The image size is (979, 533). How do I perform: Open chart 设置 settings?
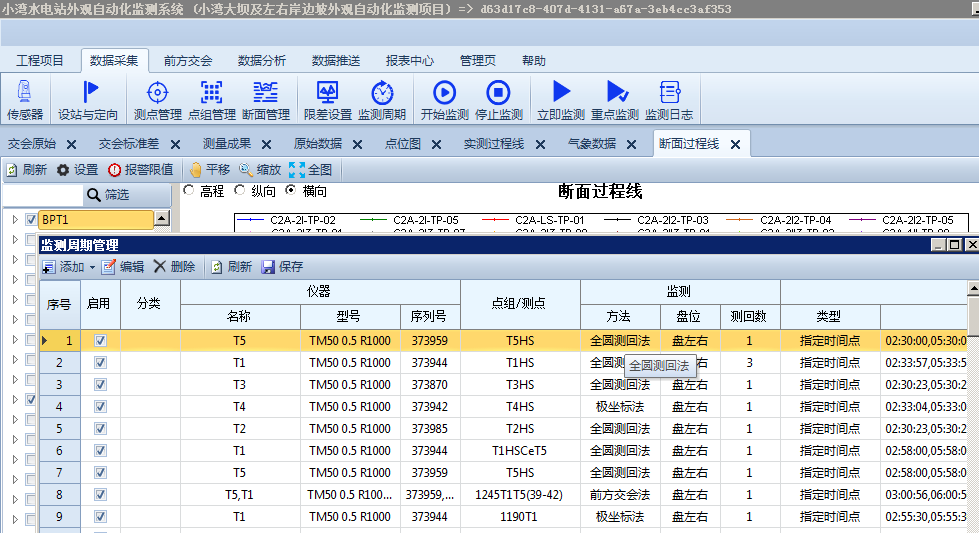(77, 170)
